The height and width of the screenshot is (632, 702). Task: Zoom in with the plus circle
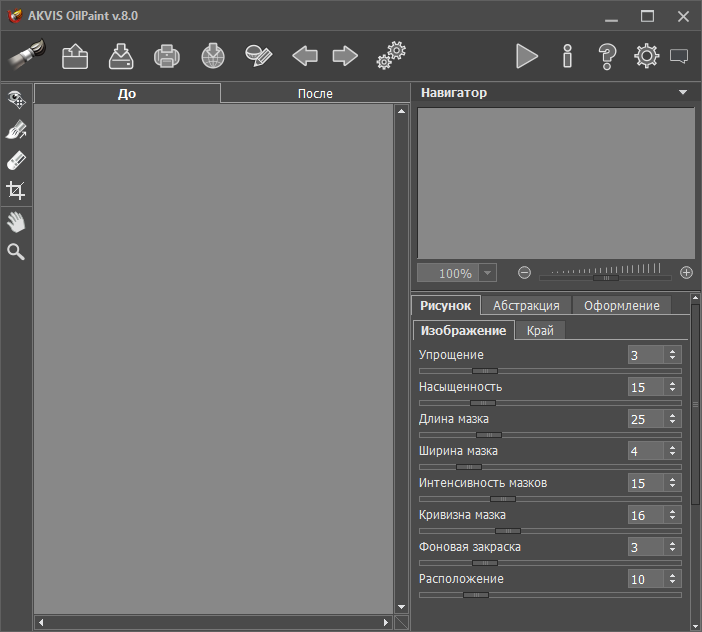click(686, 273)
